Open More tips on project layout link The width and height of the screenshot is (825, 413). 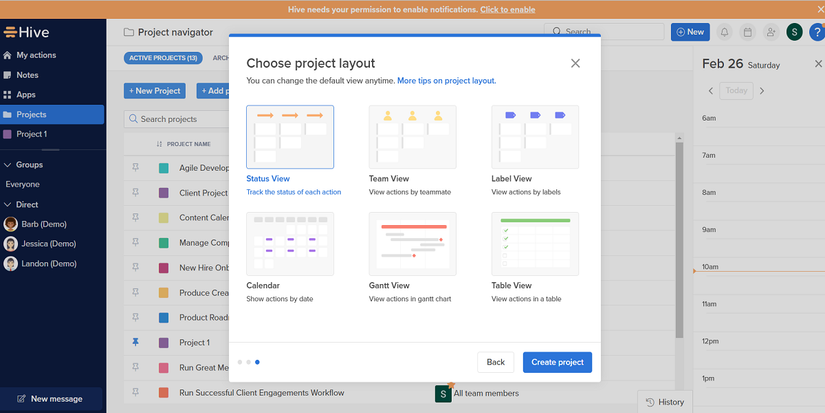pos(446,80)
